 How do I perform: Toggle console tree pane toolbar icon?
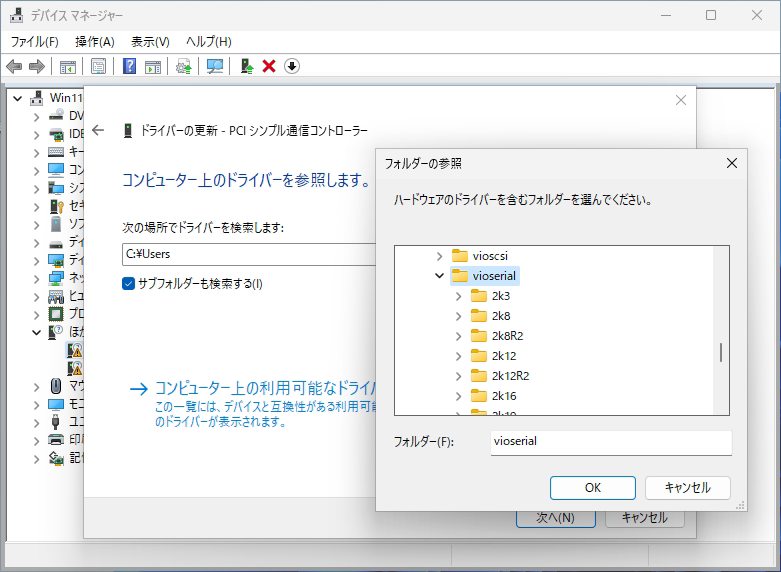[x=67, y=66]
